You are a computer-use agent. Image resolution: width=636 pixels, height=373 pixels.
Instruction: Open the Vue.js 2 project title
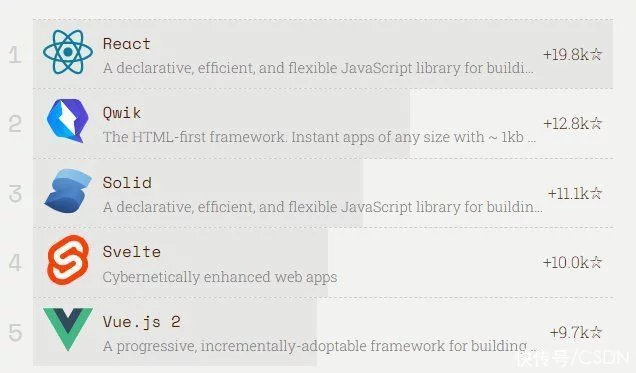click(x=142, y=322)
